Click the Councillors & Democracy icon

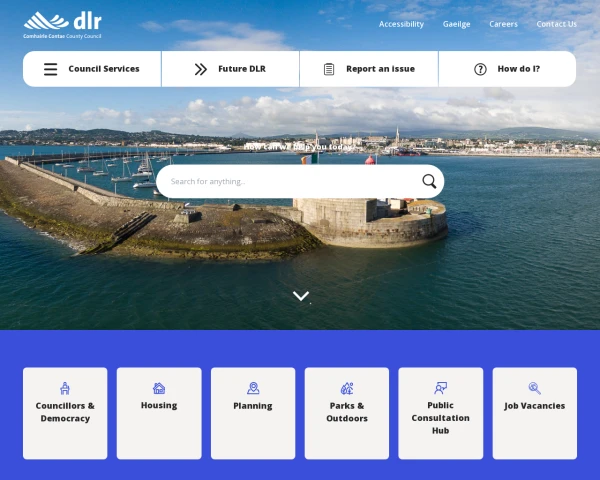65,388
